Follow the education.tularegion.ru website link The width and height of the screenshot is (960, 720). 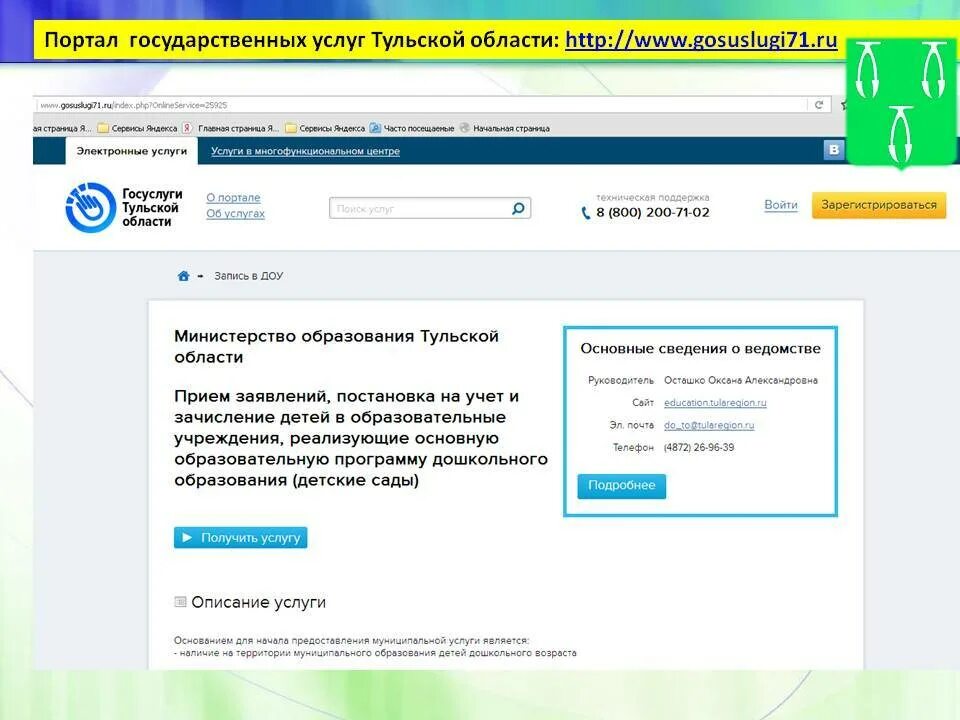click(x=716, y=404)
